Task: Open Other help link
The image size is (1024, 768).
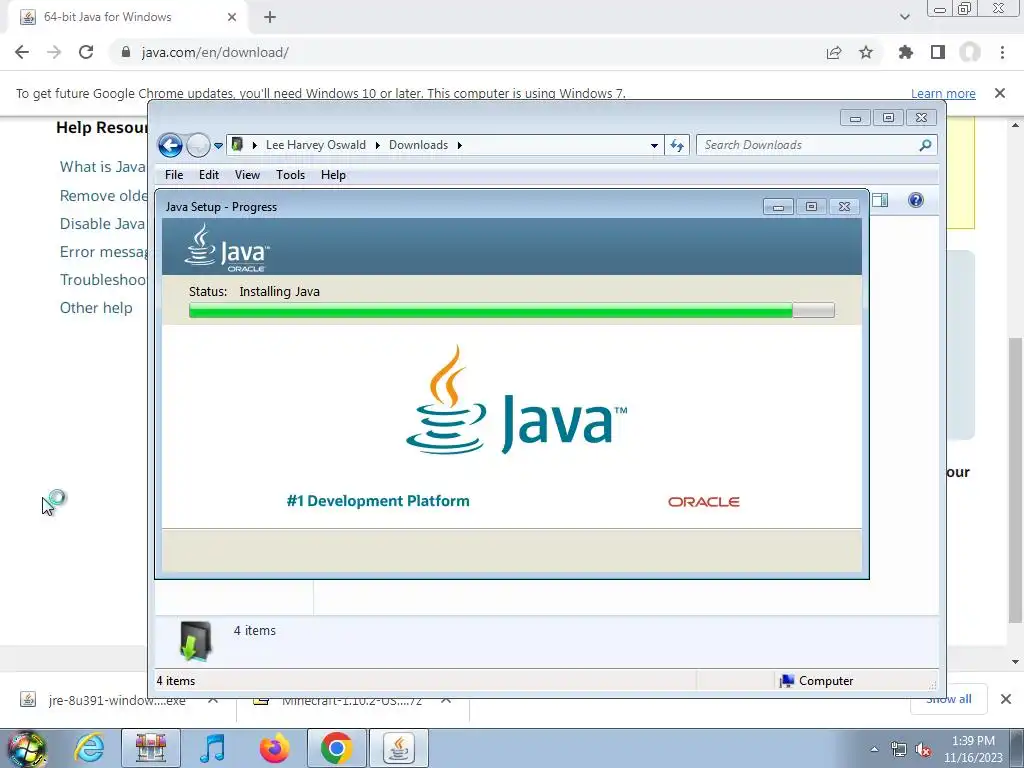Action: [96, 308]
